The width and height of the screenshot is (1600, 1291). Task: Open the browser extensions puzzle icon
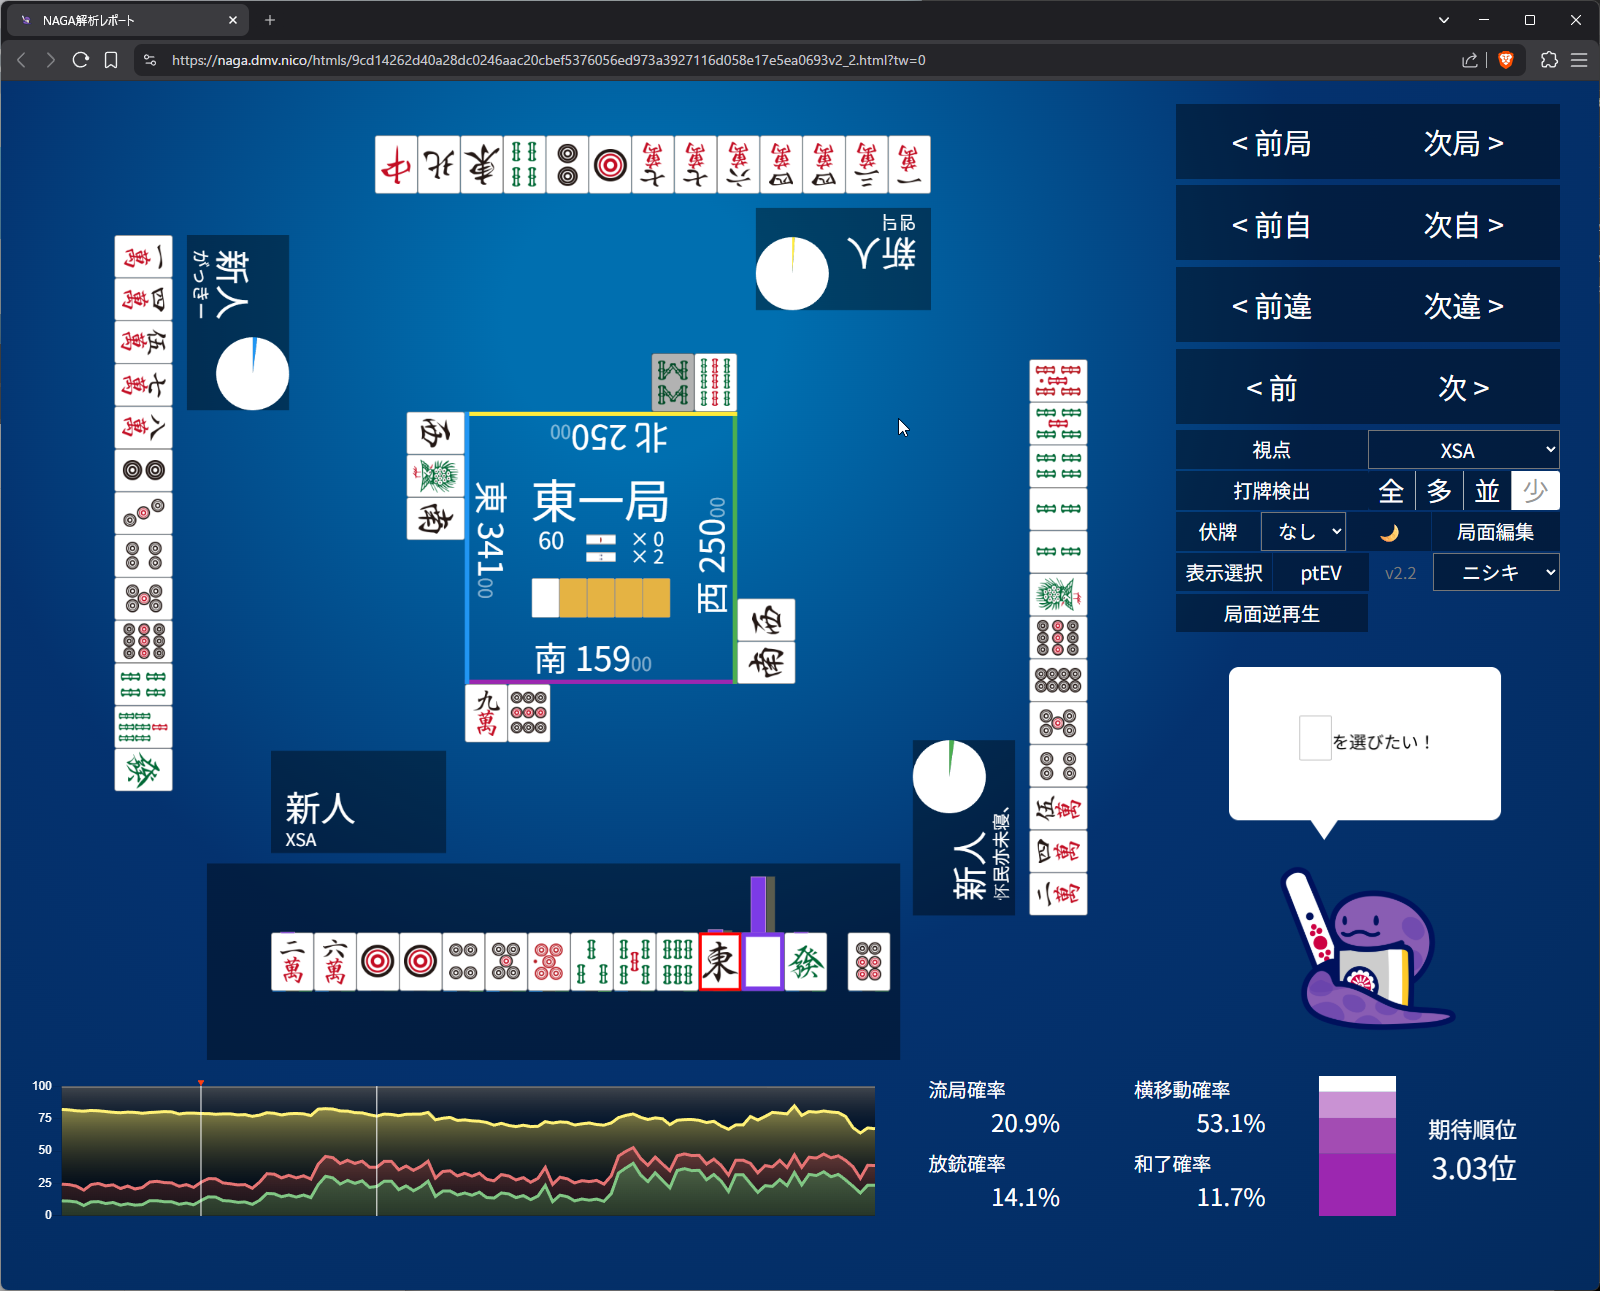1549,60
